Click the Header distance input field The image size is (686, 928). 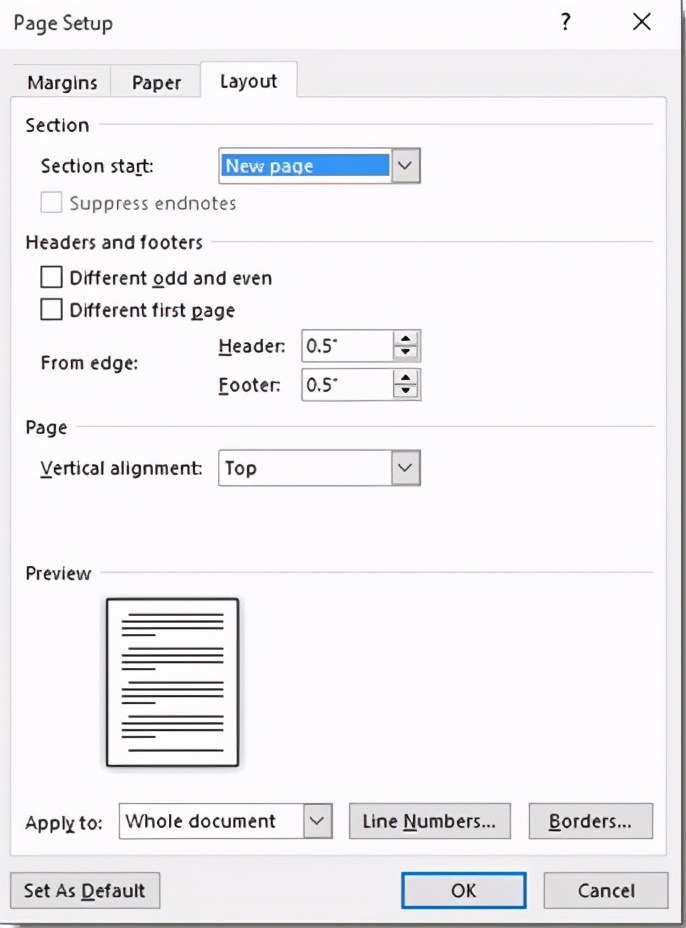pyautogui.click(x=347, y=346)
